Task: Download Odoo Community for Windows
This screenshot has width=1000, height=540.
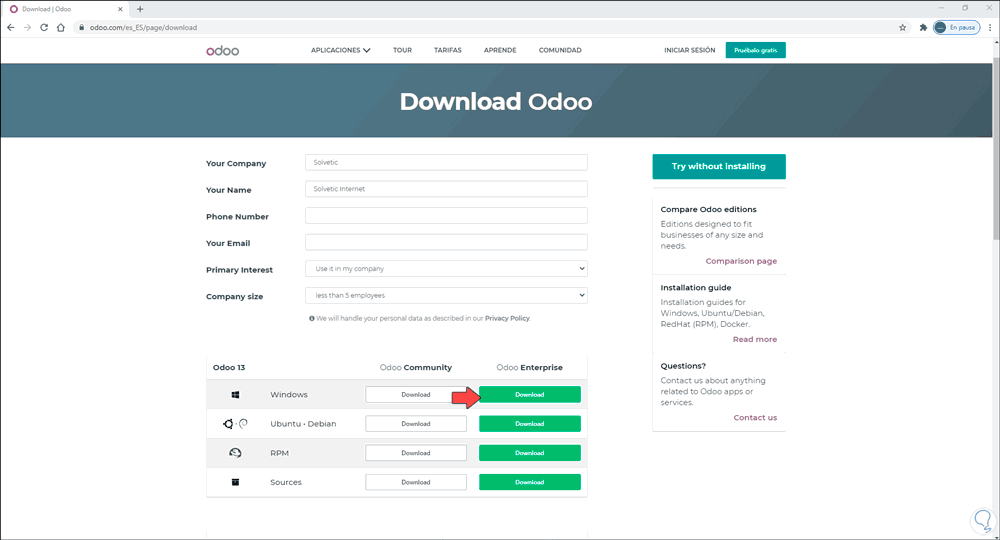Action: point(416,395)
